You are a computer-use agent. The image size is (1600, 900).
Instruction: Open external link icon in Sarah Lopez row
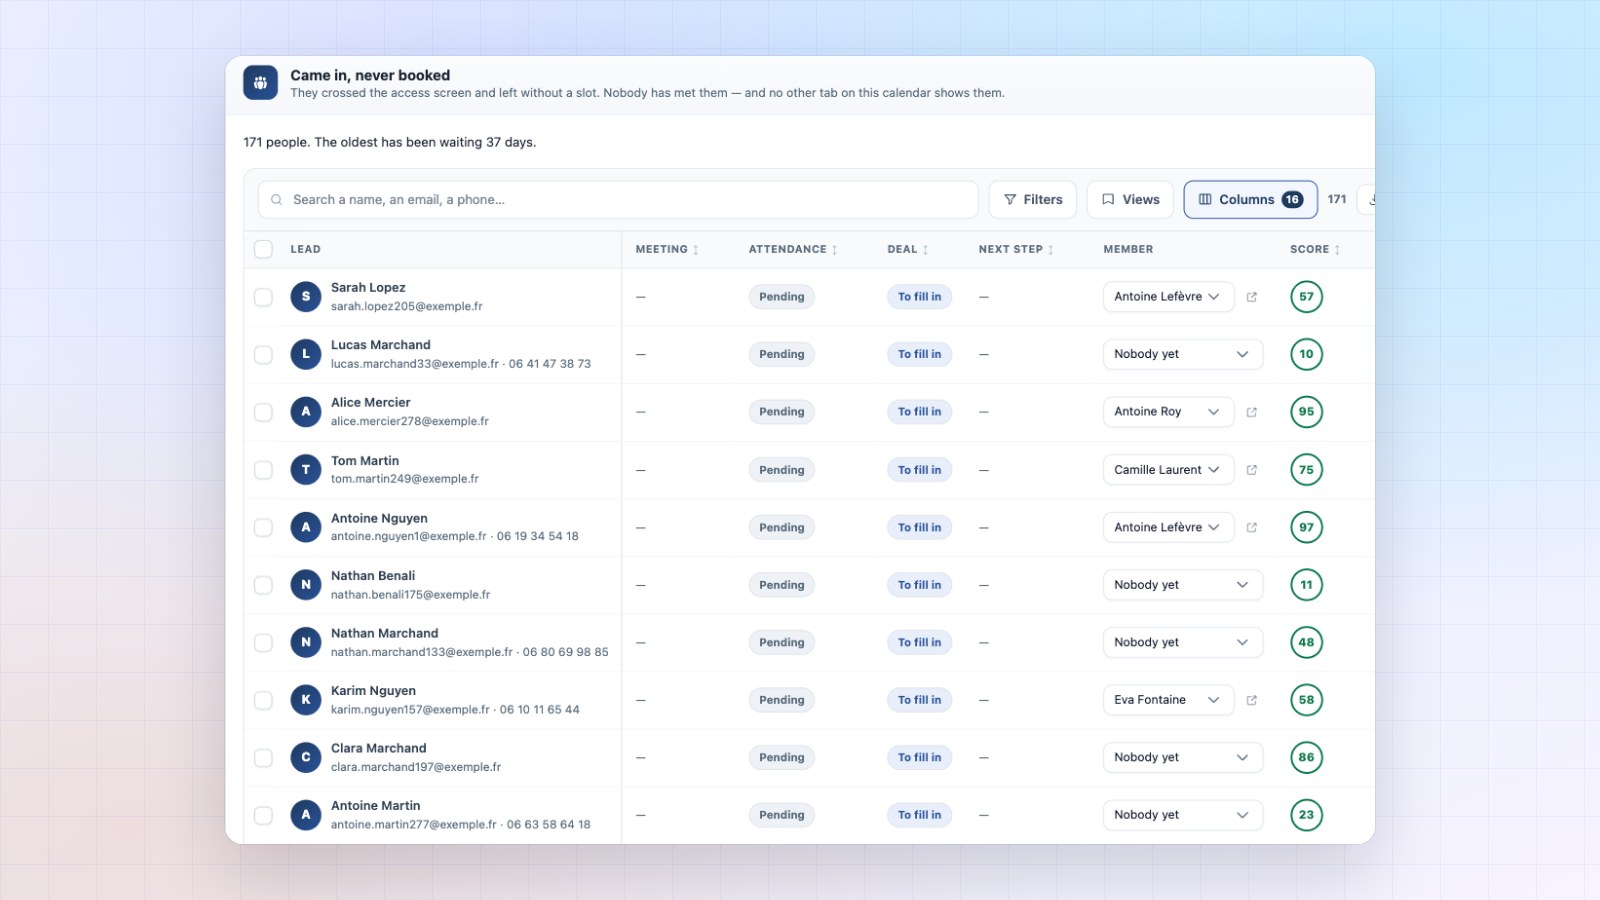click(x=1251, y=297)
